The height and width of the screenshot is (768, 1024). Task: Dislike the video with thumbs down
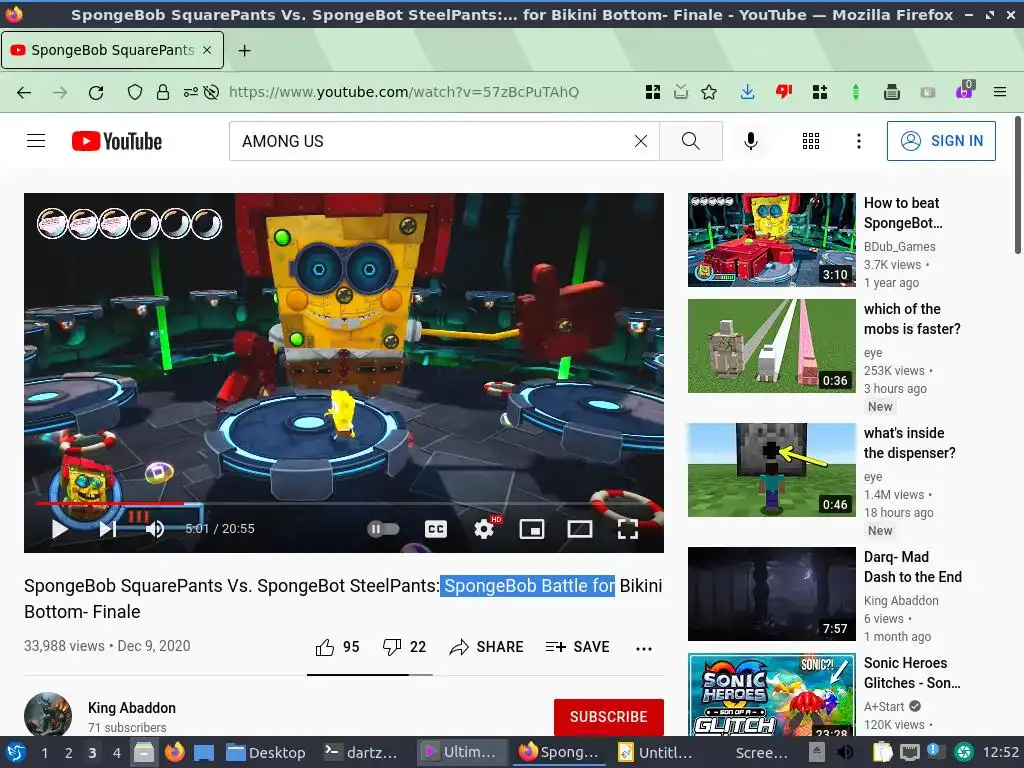(x=404, y=647)
